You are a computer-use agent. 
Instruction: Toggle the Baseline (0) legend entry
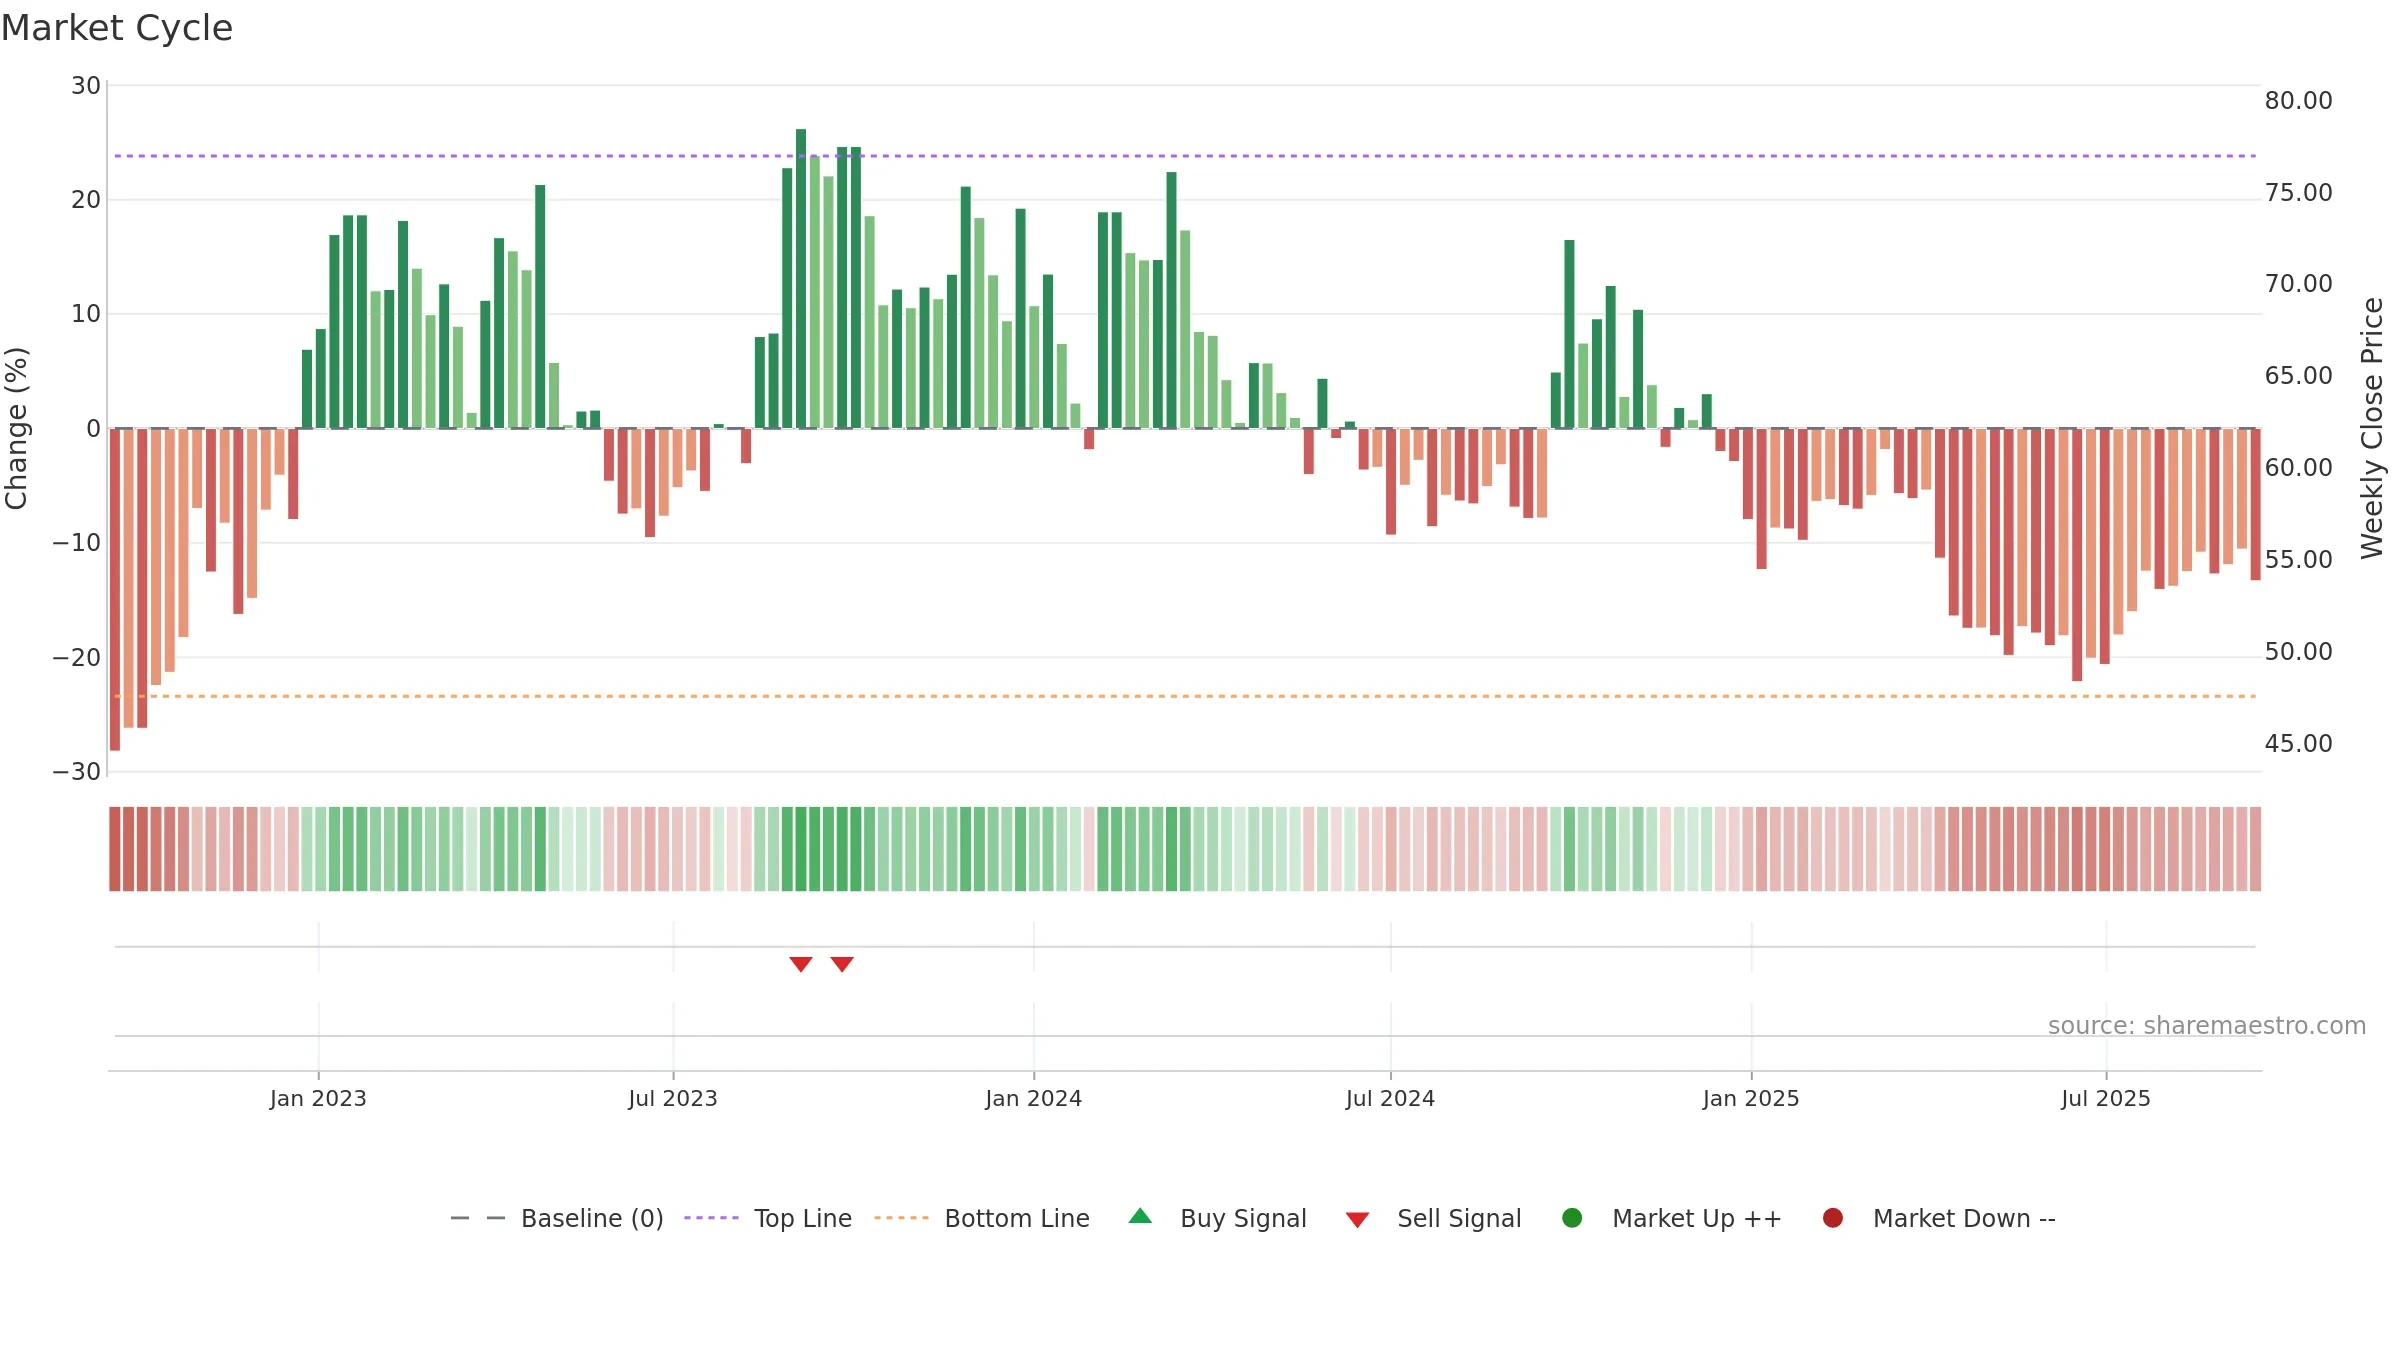pyautogui.click(x=592, y=1218)
